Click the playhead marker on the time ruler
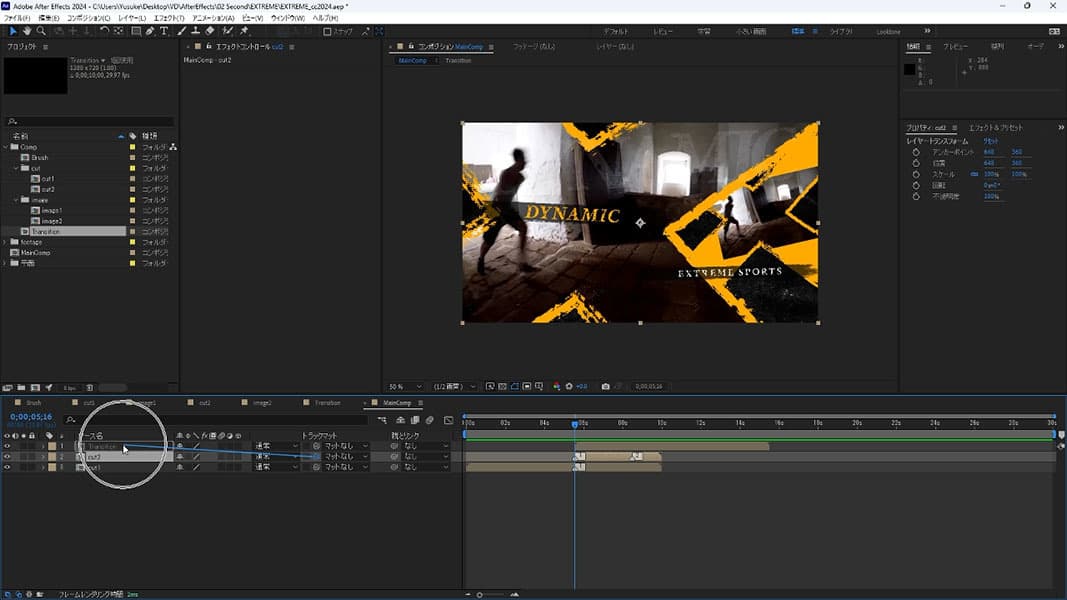Screen dimensions: 1067x600 point(575,423)
